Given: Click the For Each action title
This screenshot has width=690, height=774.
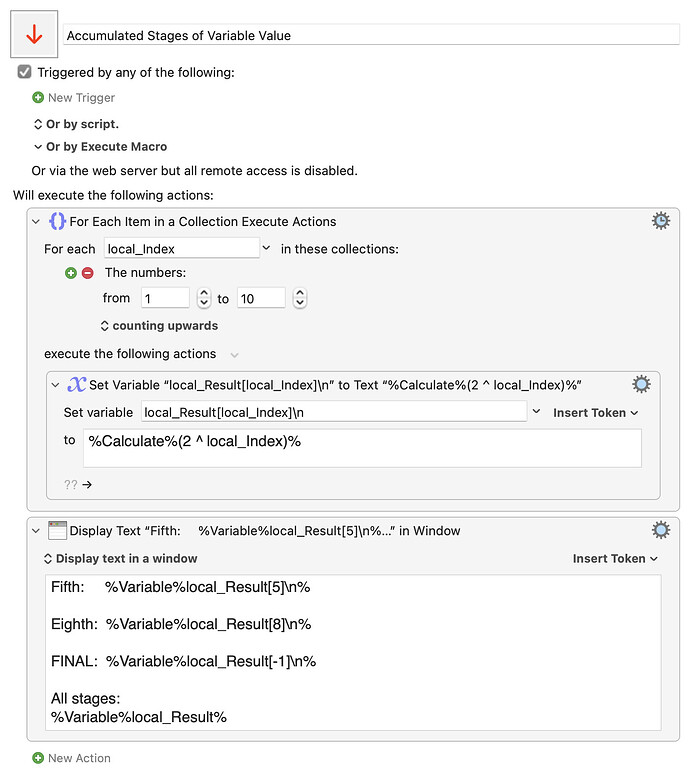Looking at the screenshot, I should click(203, 222).
